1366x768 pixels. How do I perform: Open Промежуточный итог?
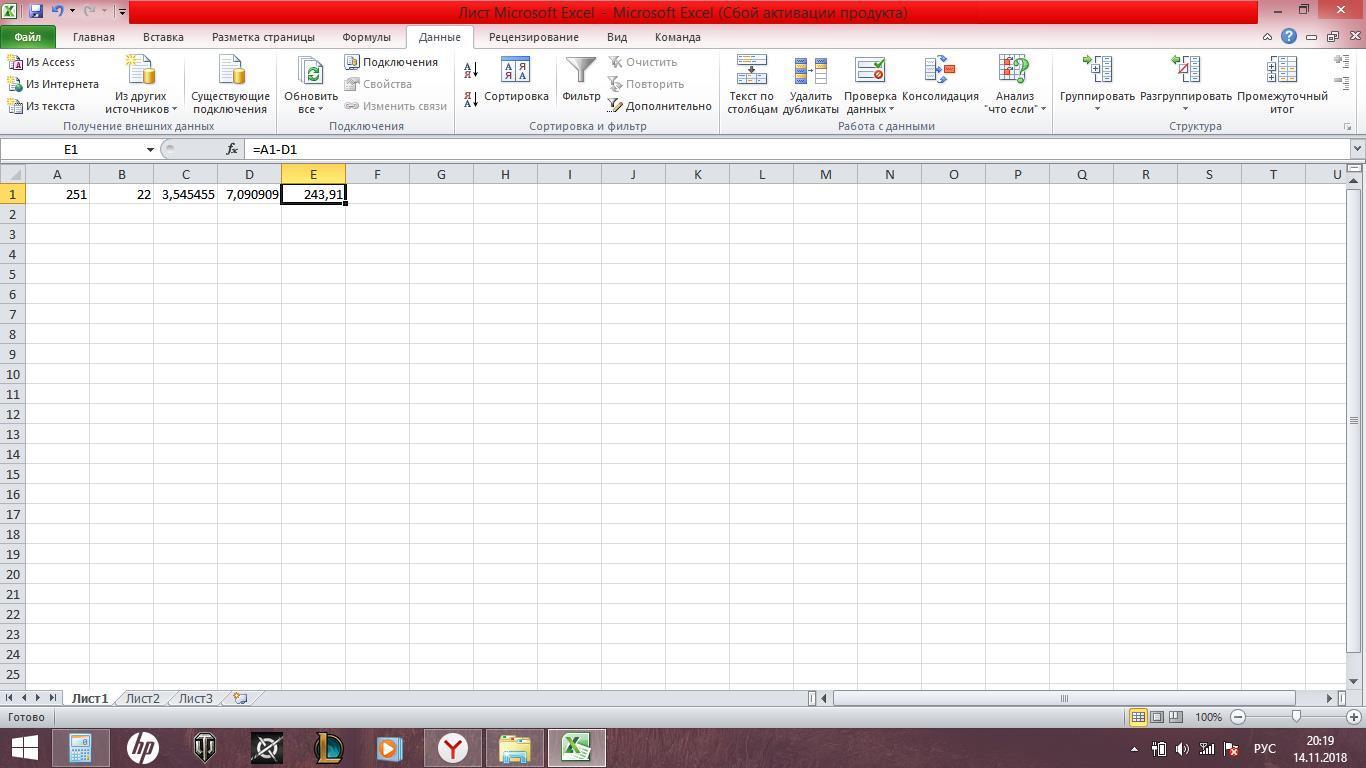(x=1282, y=84)
